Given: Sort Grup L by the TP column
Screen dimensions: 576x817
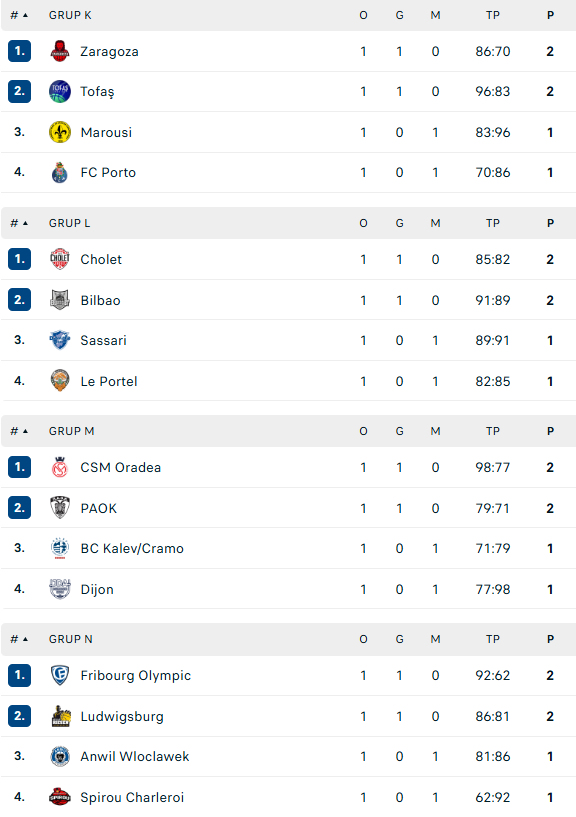Looking at the screenshot, I should (493, 223).
